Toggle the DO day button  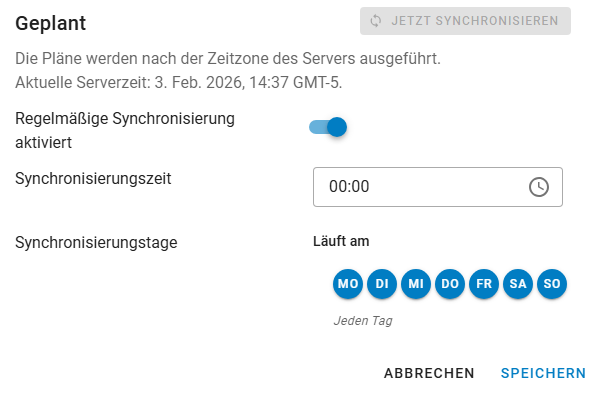tap(450, 284)
